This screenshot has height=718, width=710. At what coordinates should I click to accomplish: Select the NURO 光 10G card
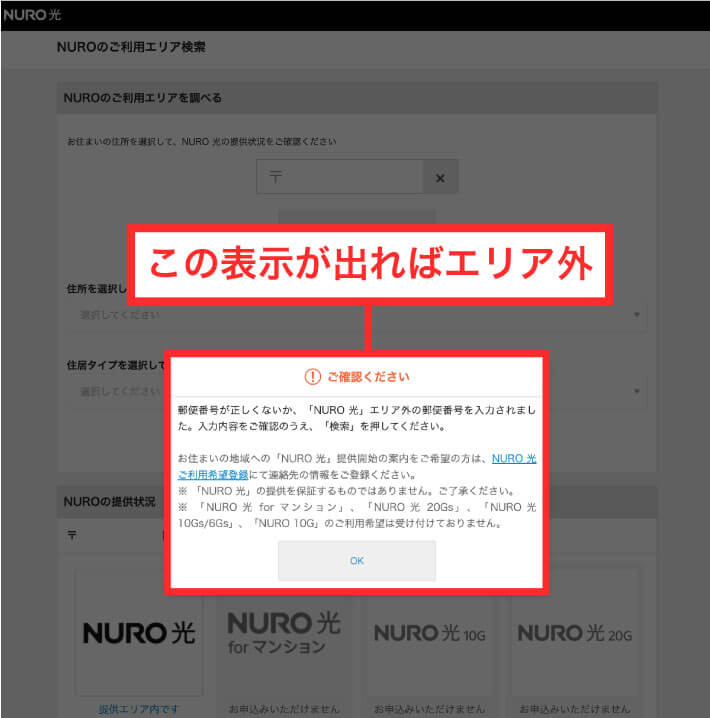[429, 639]
